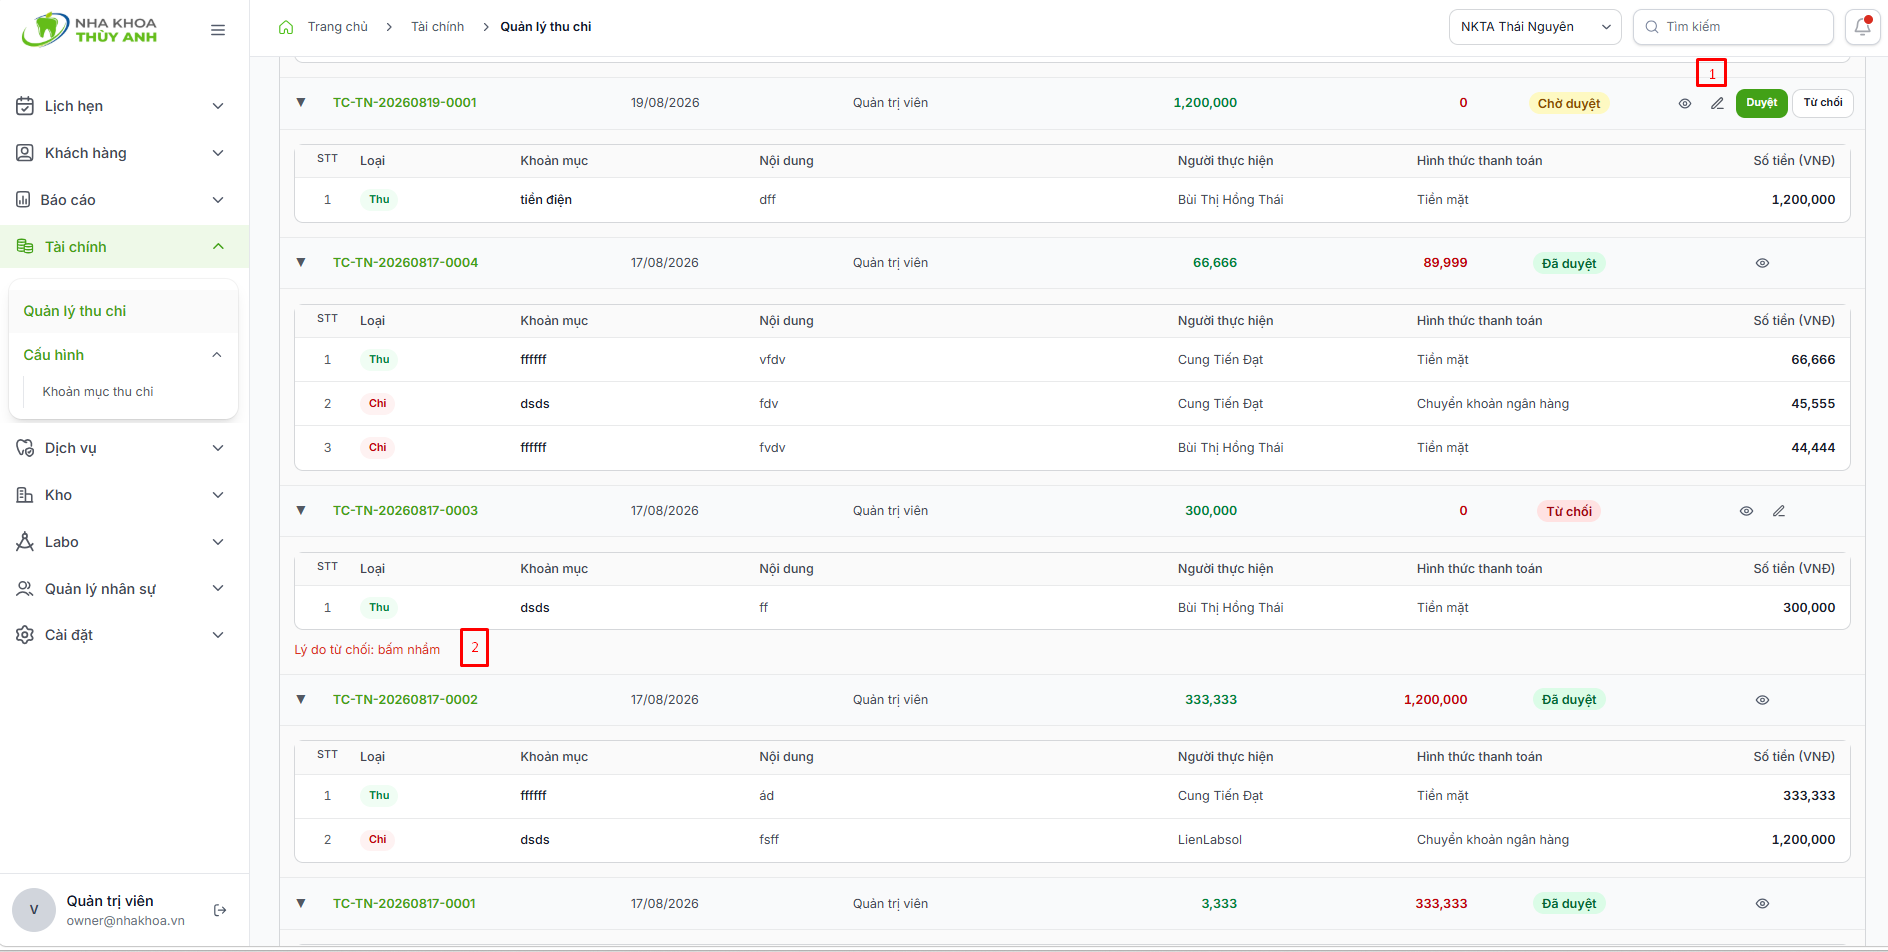Open the NKTA Thái Nguyên branch dropdown
This screenshot has height=952, width=1888.
click(1535, 27)
